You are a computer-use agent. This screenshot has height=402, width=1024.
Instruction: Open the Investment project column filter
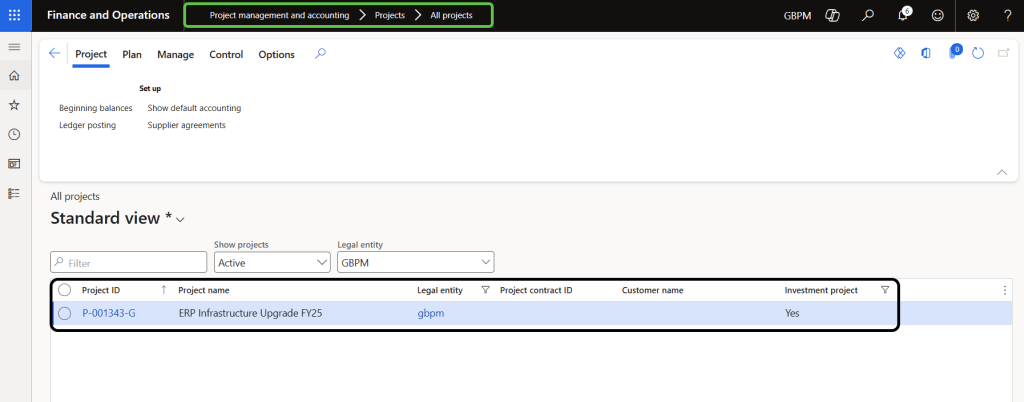coord(884,290)
